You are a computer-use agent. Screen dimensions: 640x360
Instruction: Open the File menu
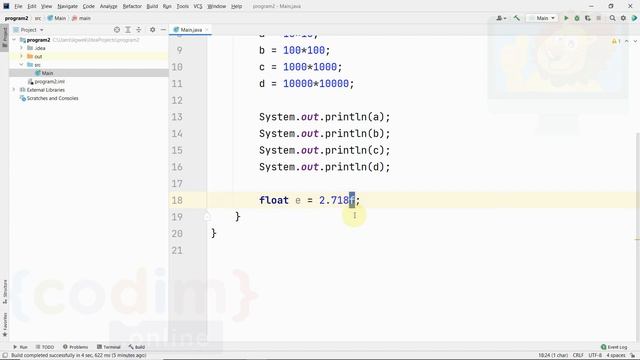click(18, 7)
